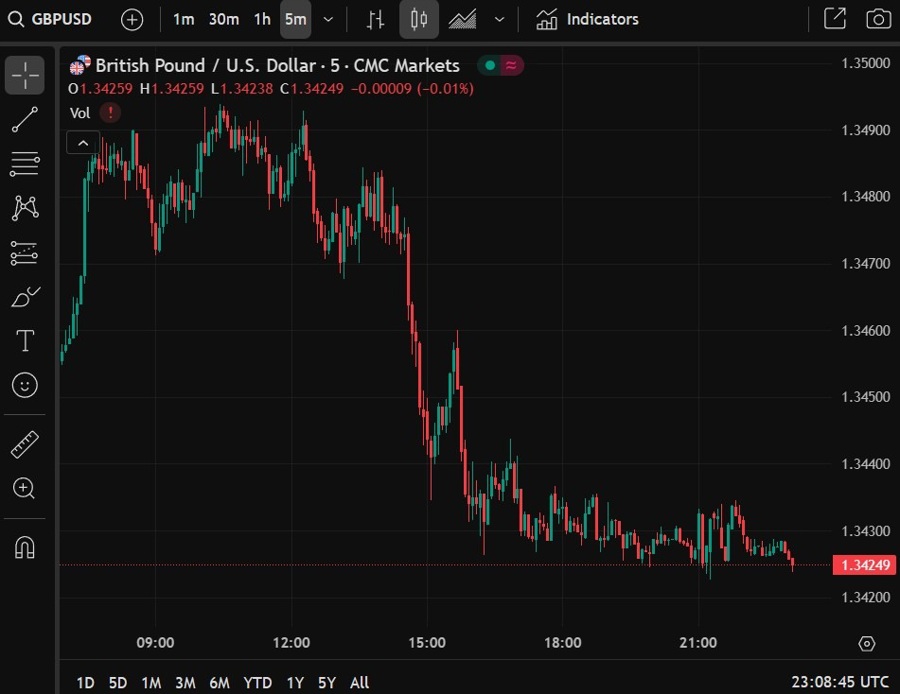Toggle the green market status indicator
Screen dimensions: 900x694
coord(490,65)
